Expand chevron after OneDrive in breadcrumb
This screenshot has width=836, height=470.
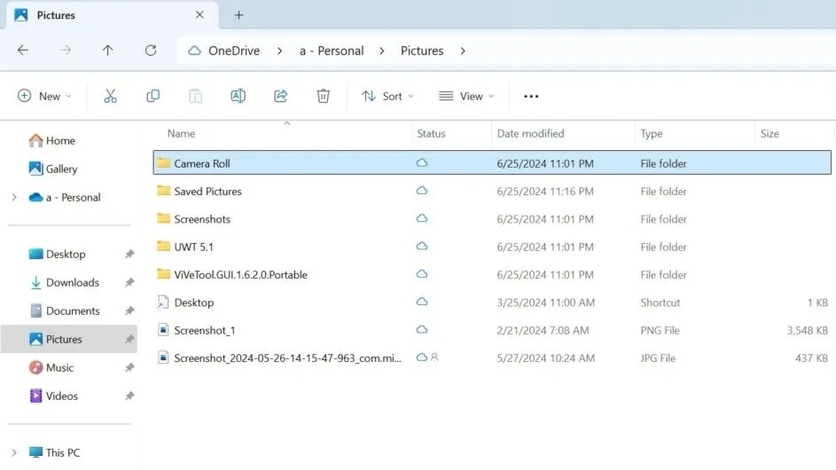(x=279, y=51)
